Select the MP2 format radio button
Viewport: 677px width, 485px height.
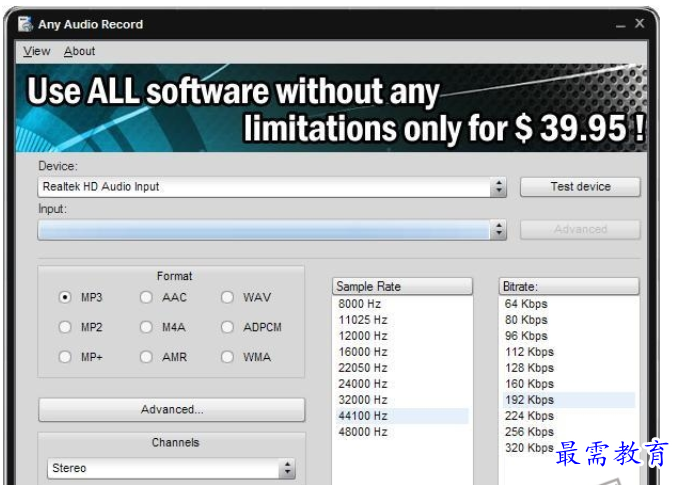click(65, 327)
